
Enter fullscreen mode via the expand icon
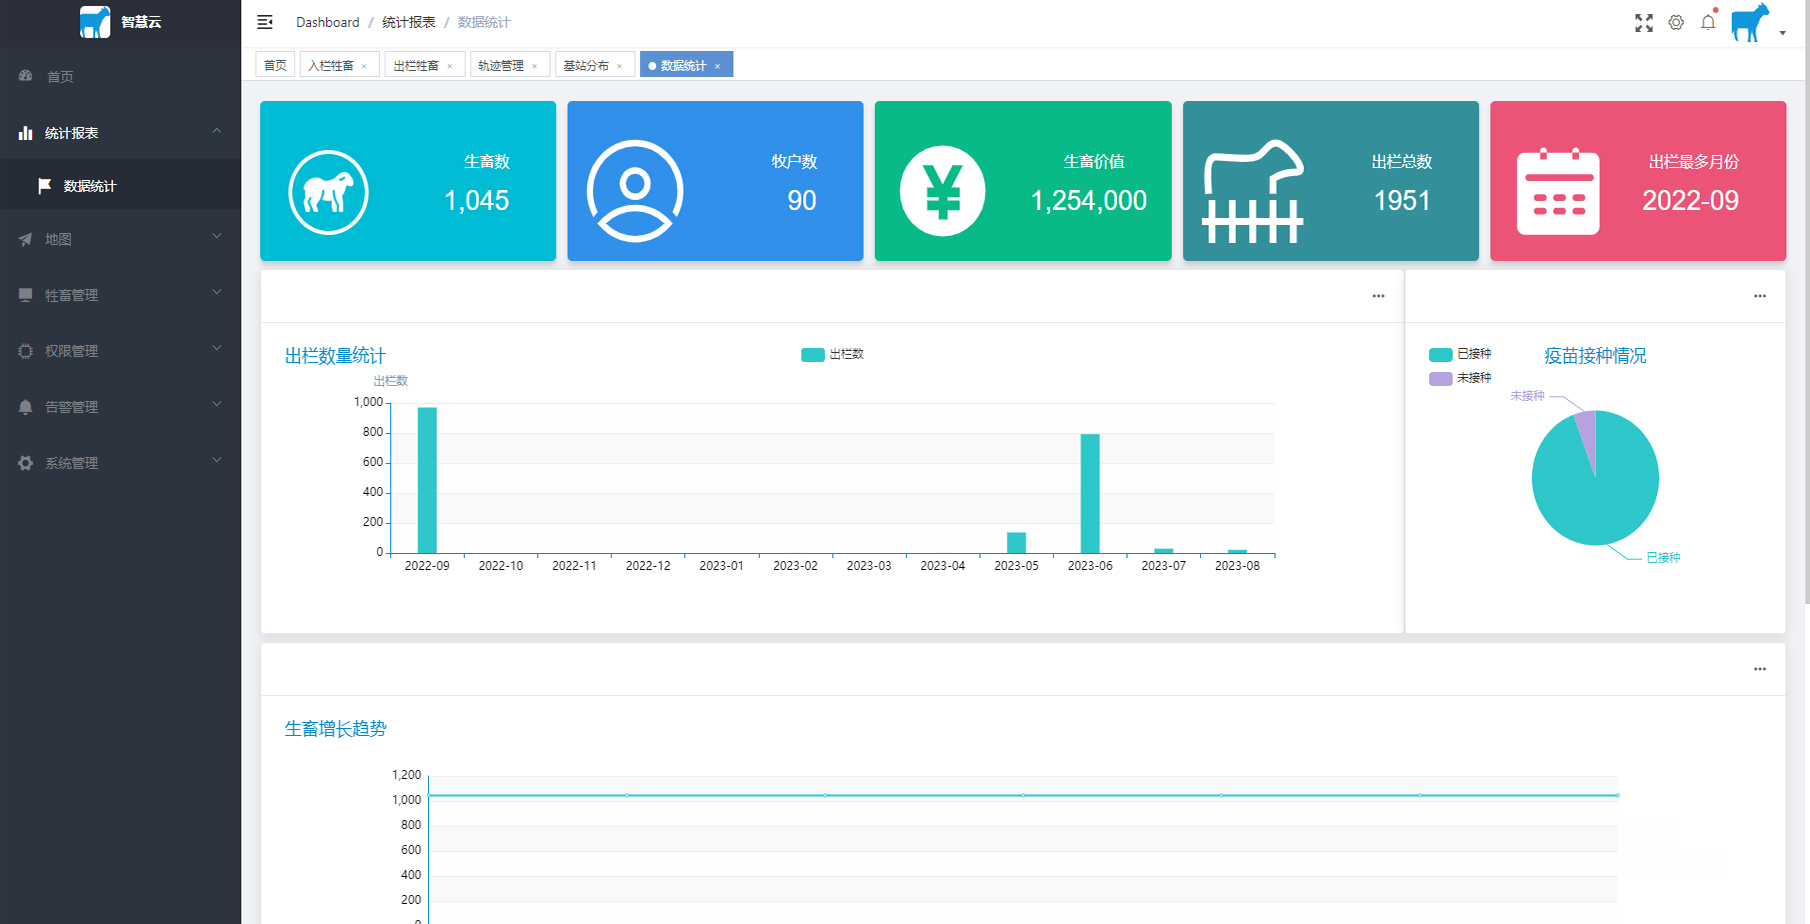point(1643,23)
